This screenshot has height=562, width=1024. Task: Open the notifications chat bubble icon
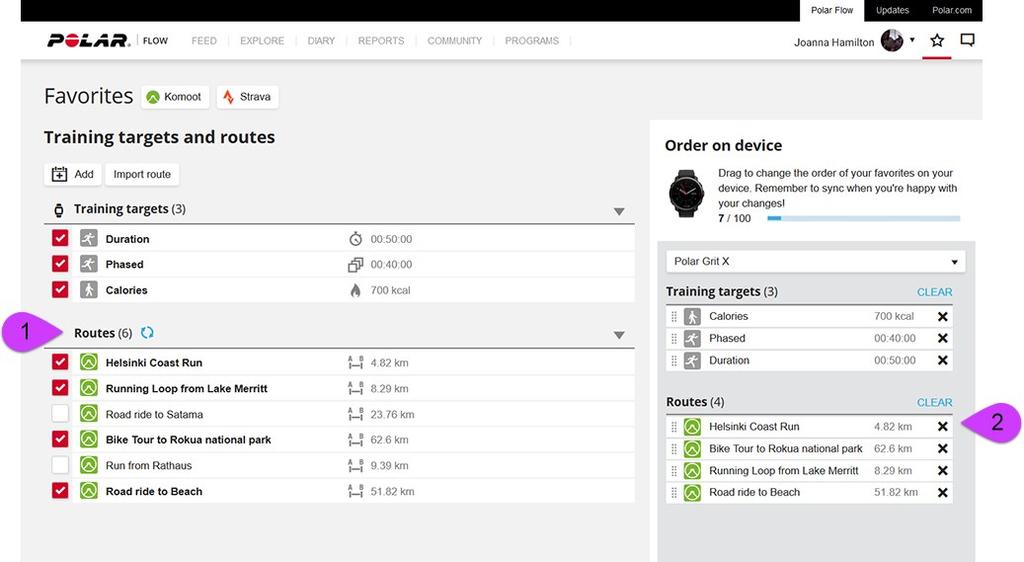tap(967, 40)
